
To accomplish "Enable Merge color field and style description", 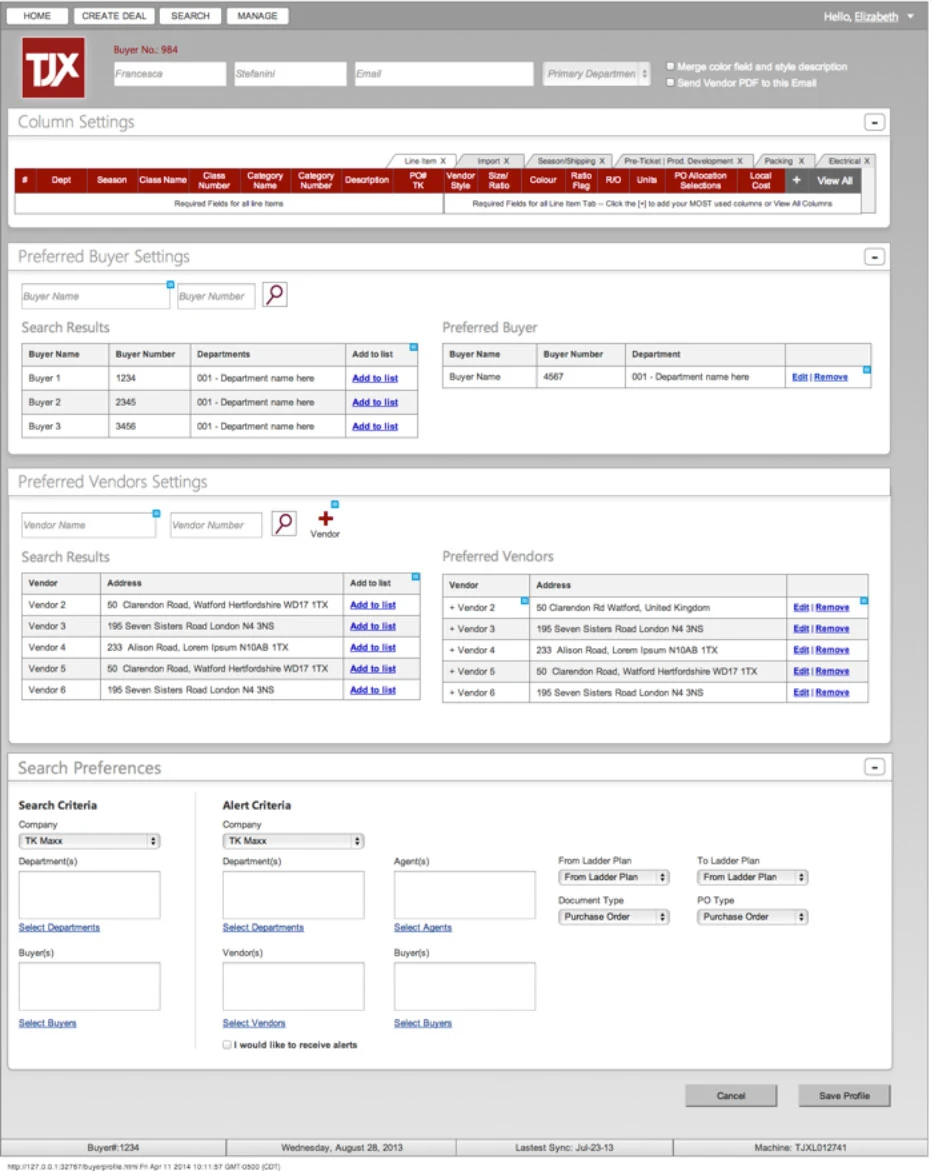I will click(x=670, y=66).
